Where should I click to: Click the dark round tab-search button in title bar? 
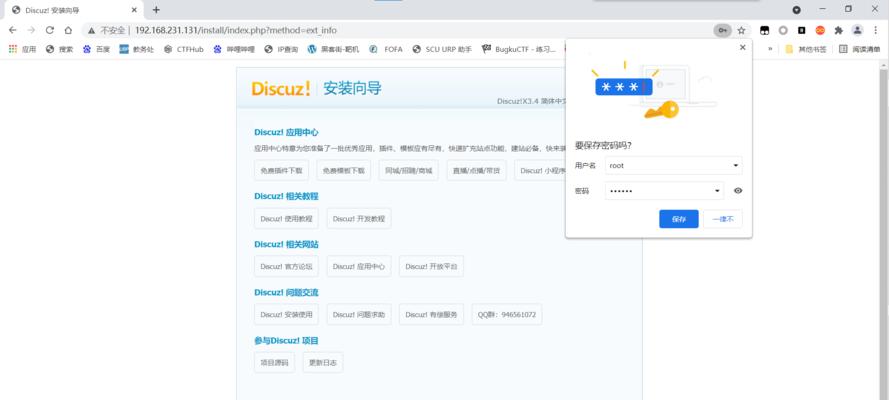pos(797,10)
